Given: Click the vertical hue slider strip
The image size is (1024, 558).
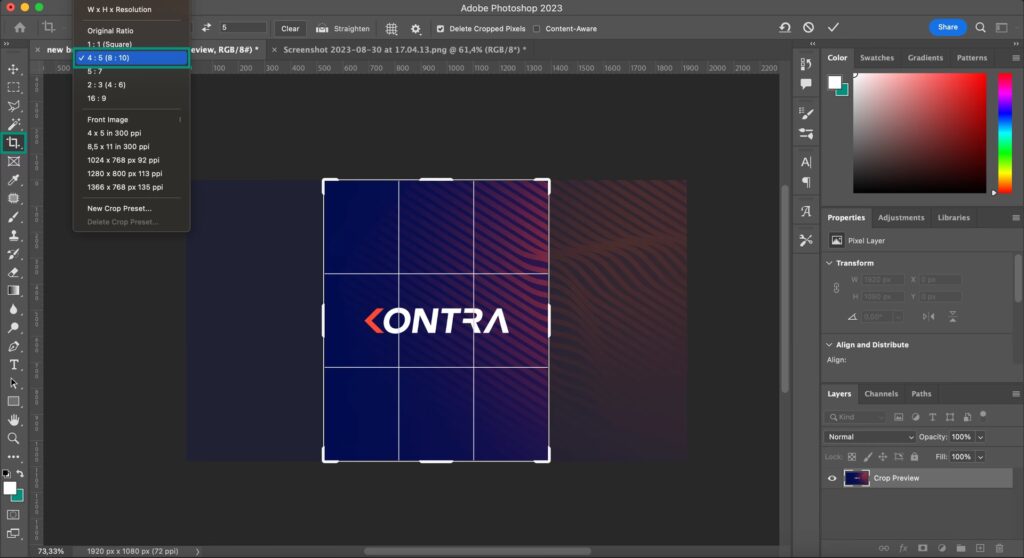Looking at the screenshot, I should [x=1005, y=132].
